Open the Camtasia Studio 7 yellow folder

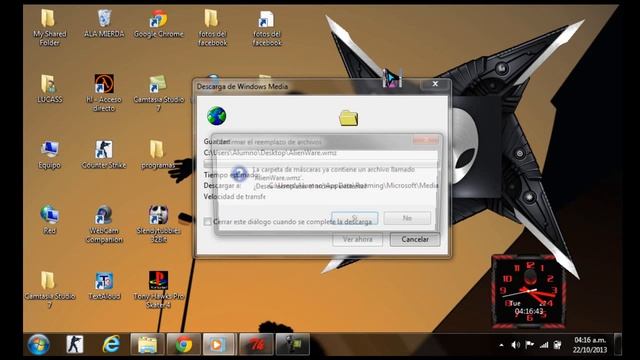click(49, 290)
